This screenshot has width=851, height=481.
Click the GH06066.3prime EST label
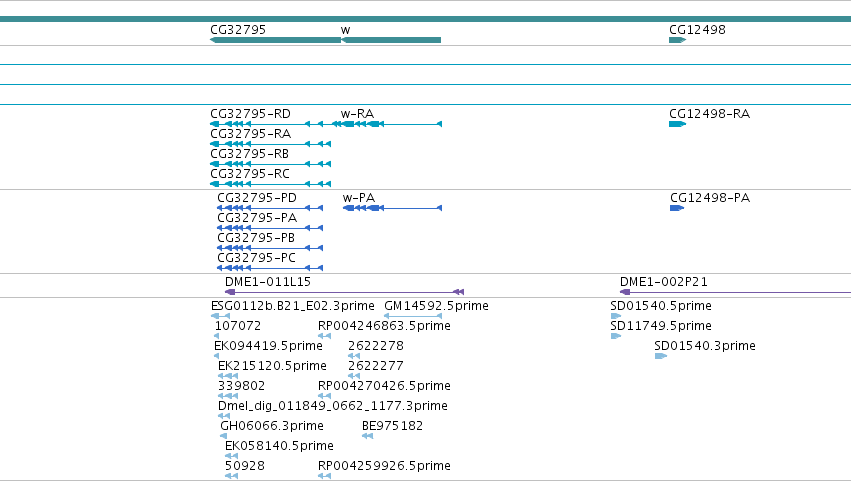[x=272, y=426]
